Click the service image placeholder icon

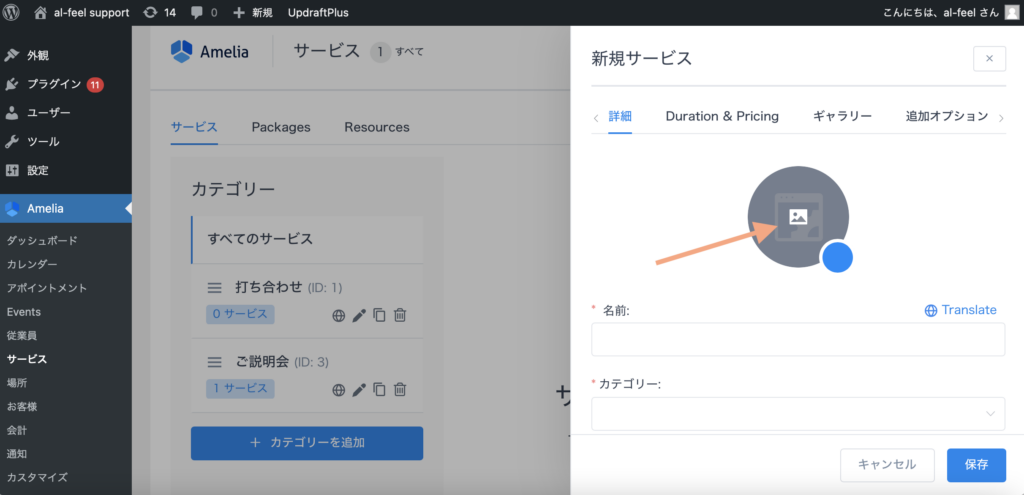pyautogui.click(x=798, y=216)
